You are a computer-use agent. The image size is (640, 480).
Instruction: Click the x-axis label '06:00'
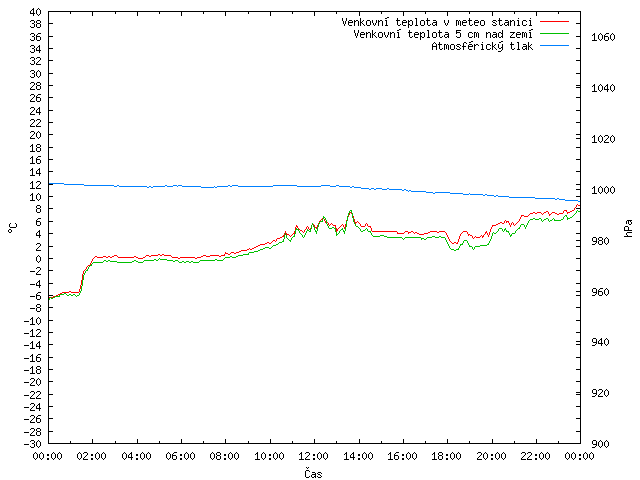pos(180,456)
